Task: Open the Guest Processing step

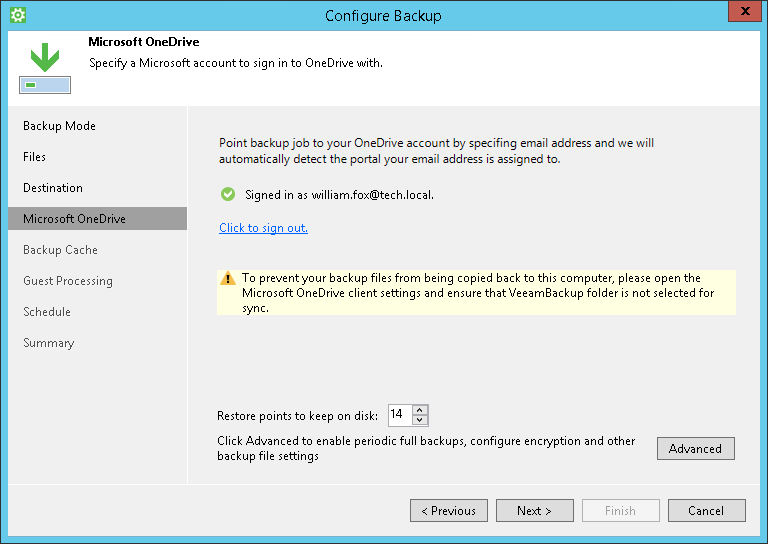Action: [68, 281]
